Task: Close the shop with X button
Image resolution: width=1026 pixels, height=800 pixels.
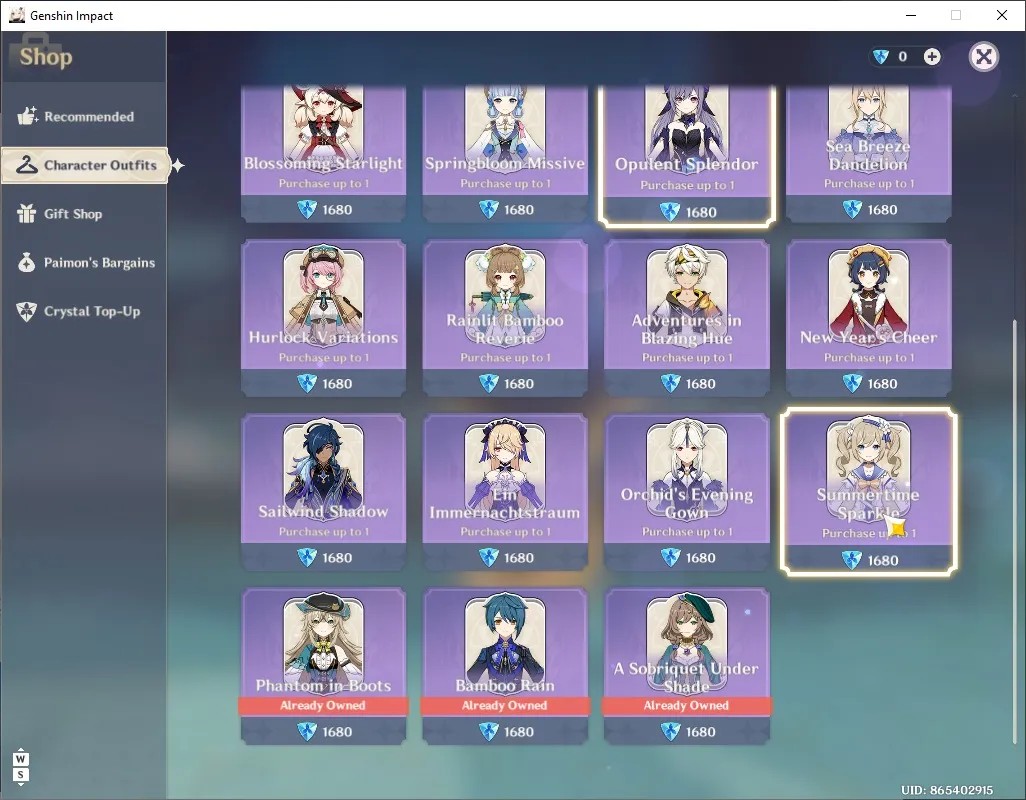Action: (x=983, y=57)
